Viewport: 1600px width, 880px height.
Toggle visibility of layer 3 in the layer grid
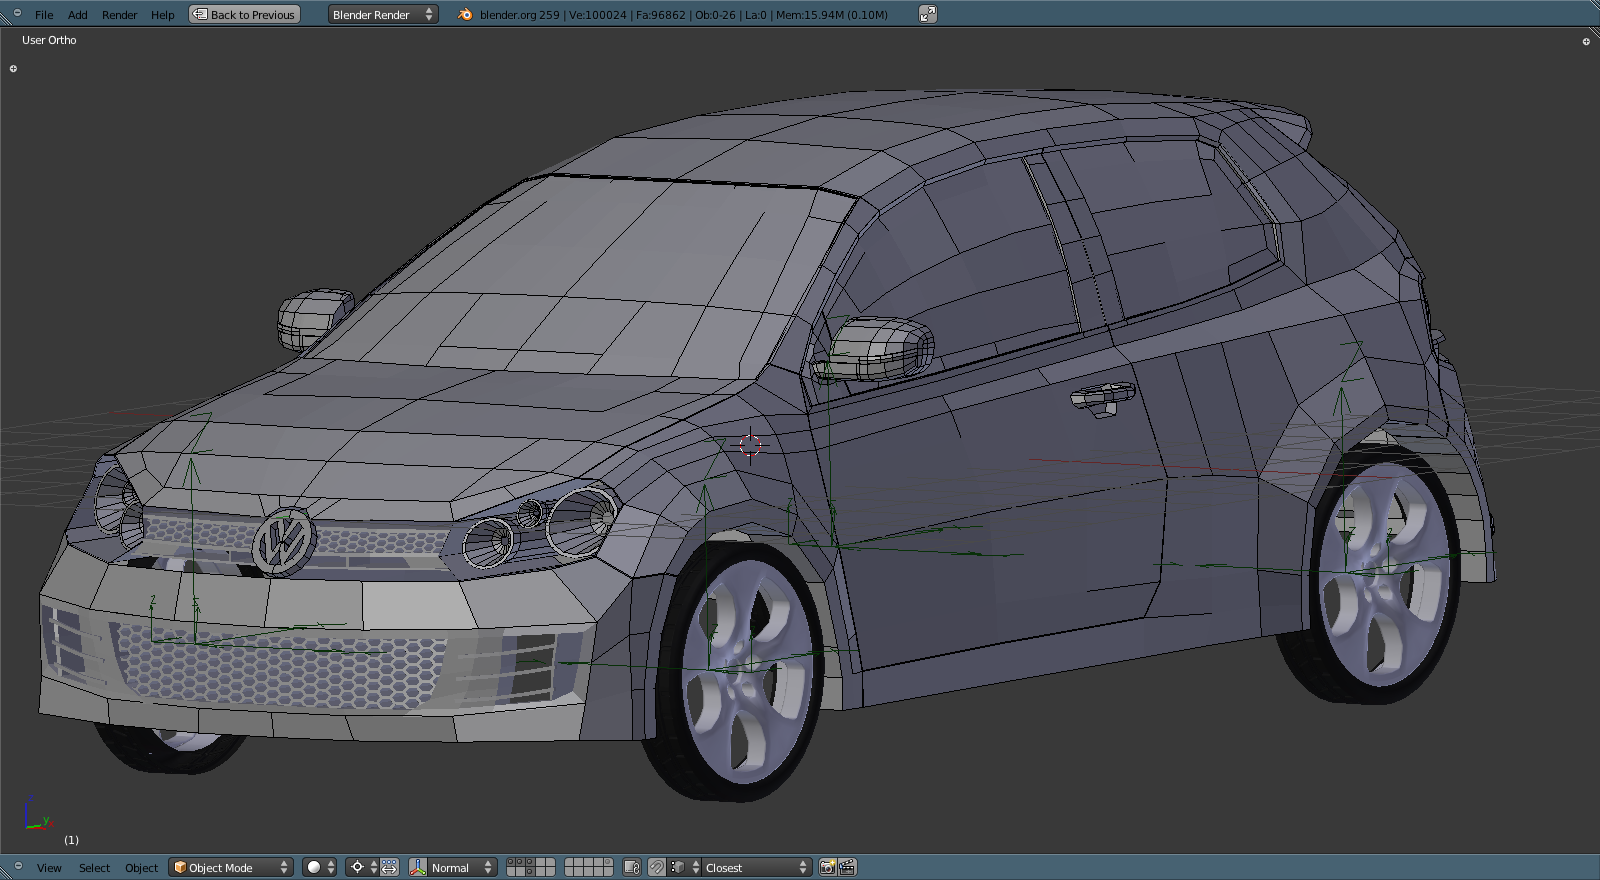(530, 862)
